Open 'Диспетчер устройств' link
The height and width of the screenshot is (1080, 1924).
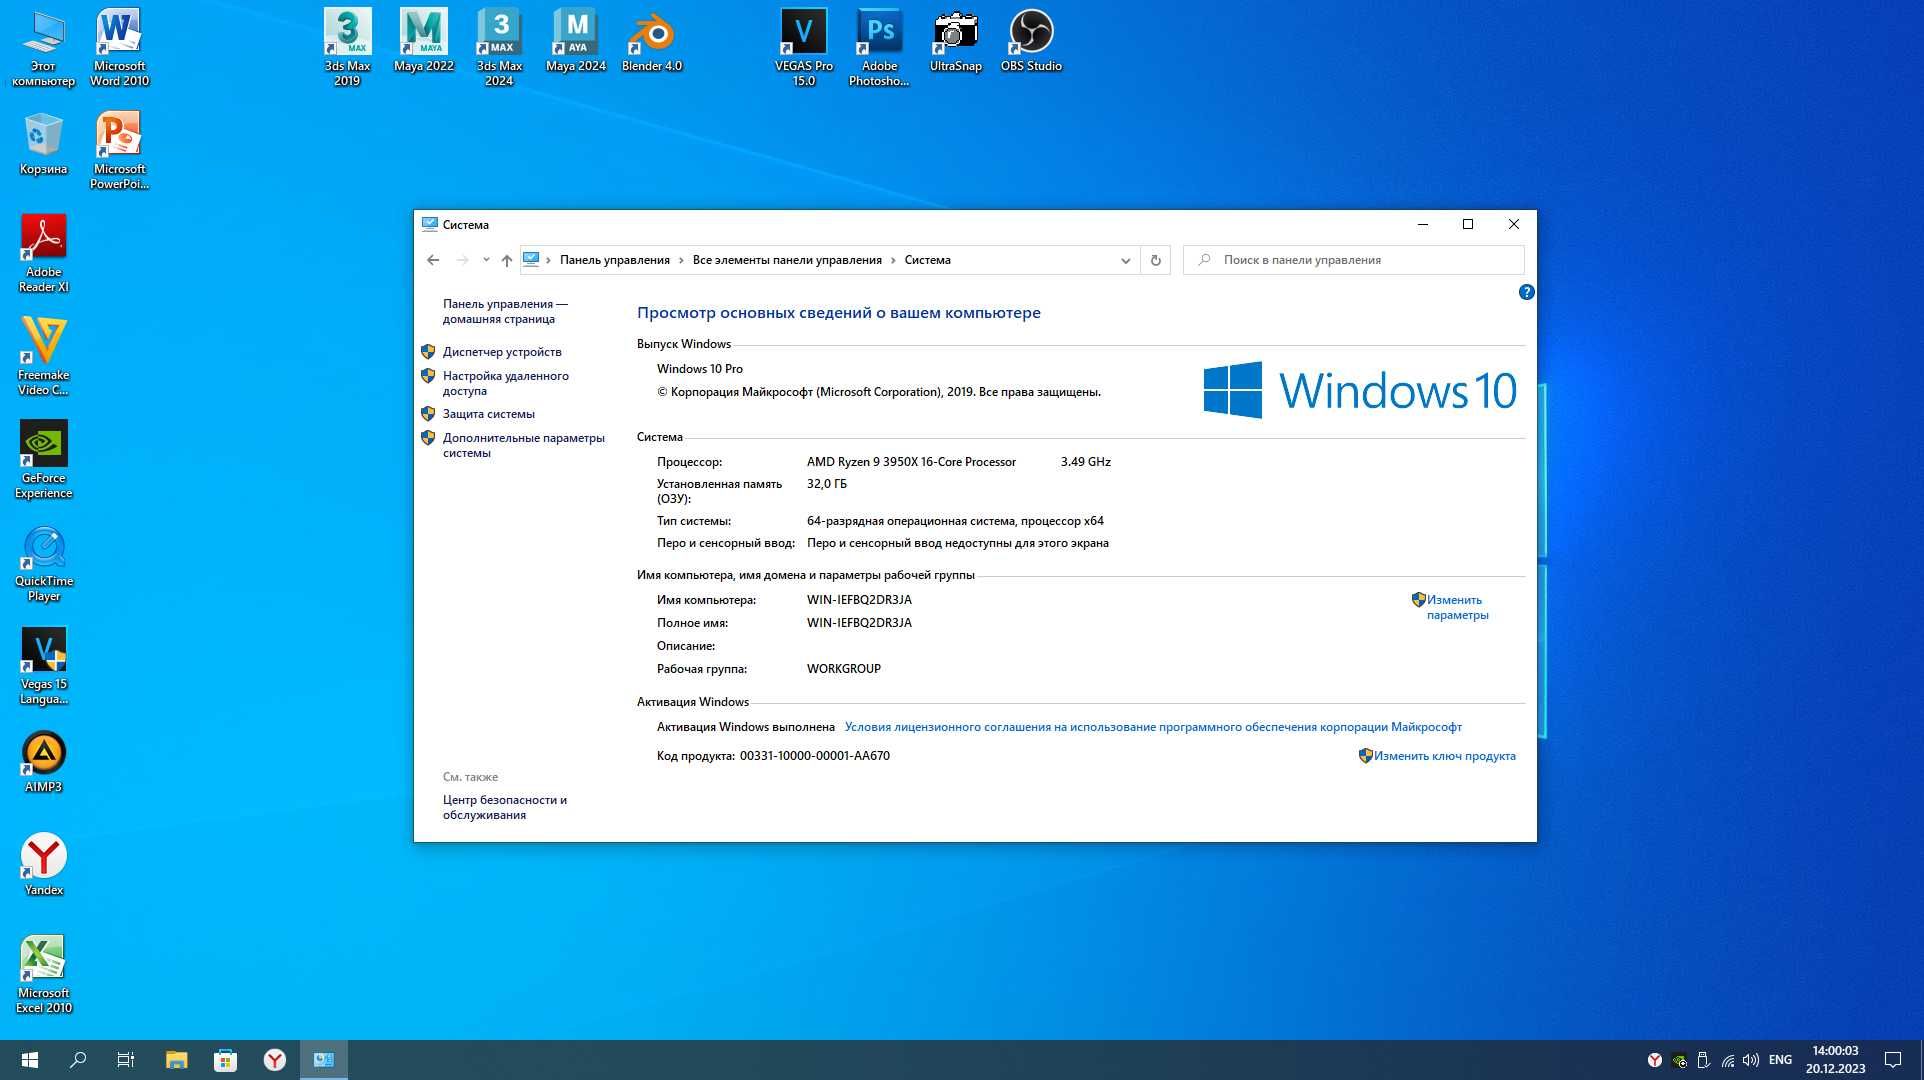click(x=502, y=352)
